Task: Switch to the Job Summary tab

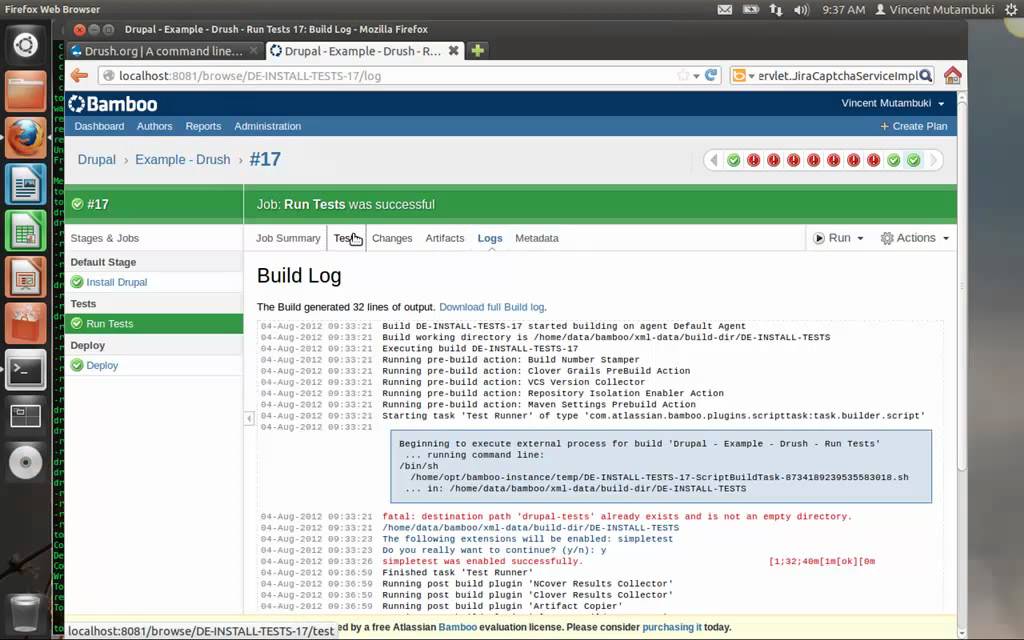Action: 288,238
